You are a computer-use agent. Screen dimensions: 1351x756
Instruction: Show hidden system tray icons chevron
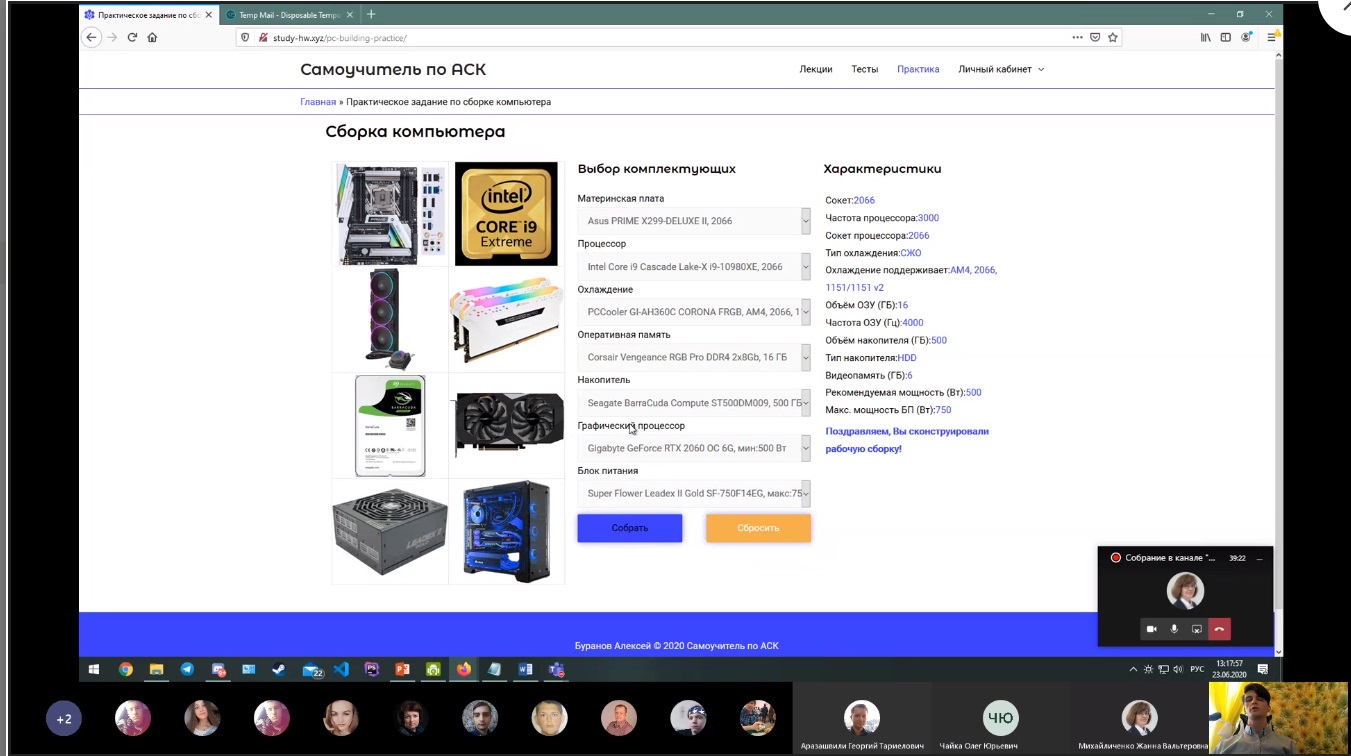click(x=1133, y=669)
